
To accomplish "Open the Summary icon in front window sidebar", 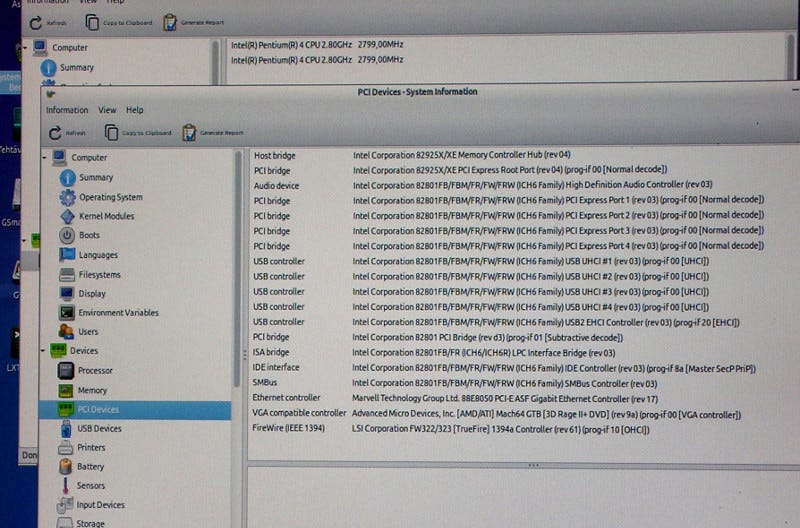I will click(67, 178).
